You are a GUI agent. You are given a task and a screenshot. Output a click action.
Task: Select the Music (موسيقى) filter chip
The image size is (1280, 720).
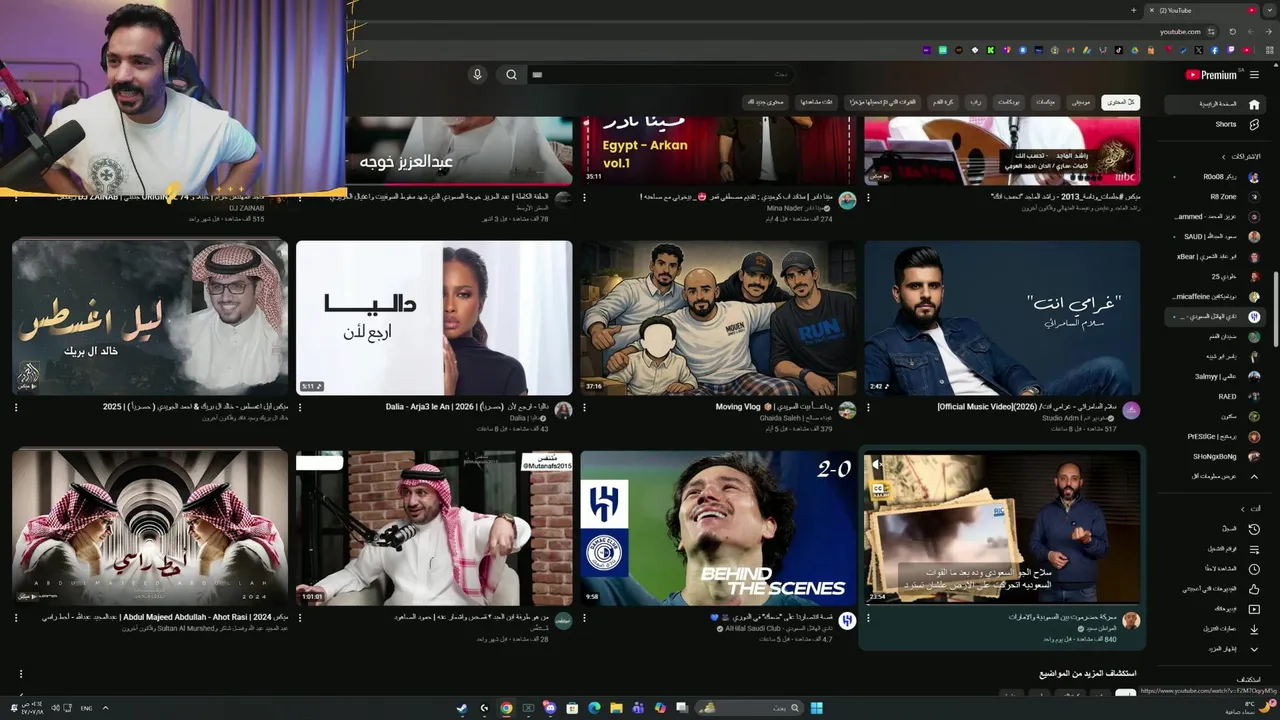click(1081, 102)
